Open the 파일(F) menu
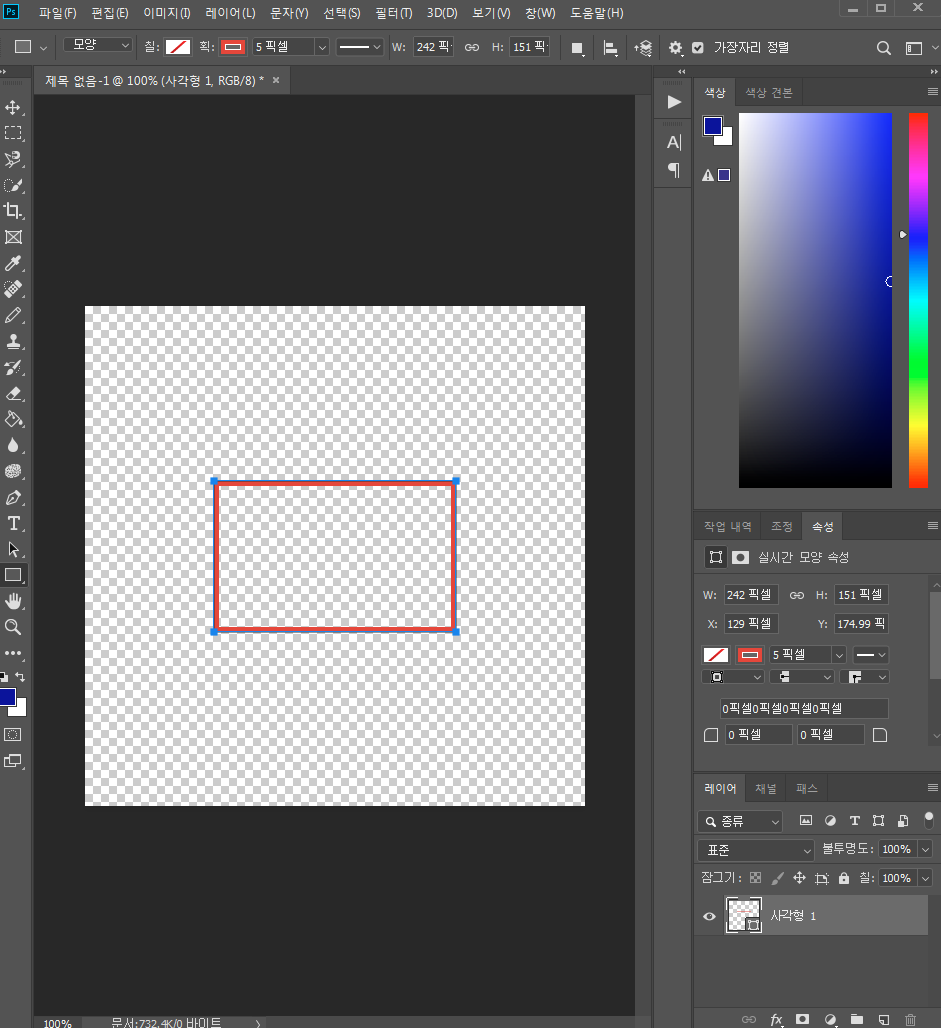Image resolution: width=941 pixels, height=1028 pixels. click(58, 13)
